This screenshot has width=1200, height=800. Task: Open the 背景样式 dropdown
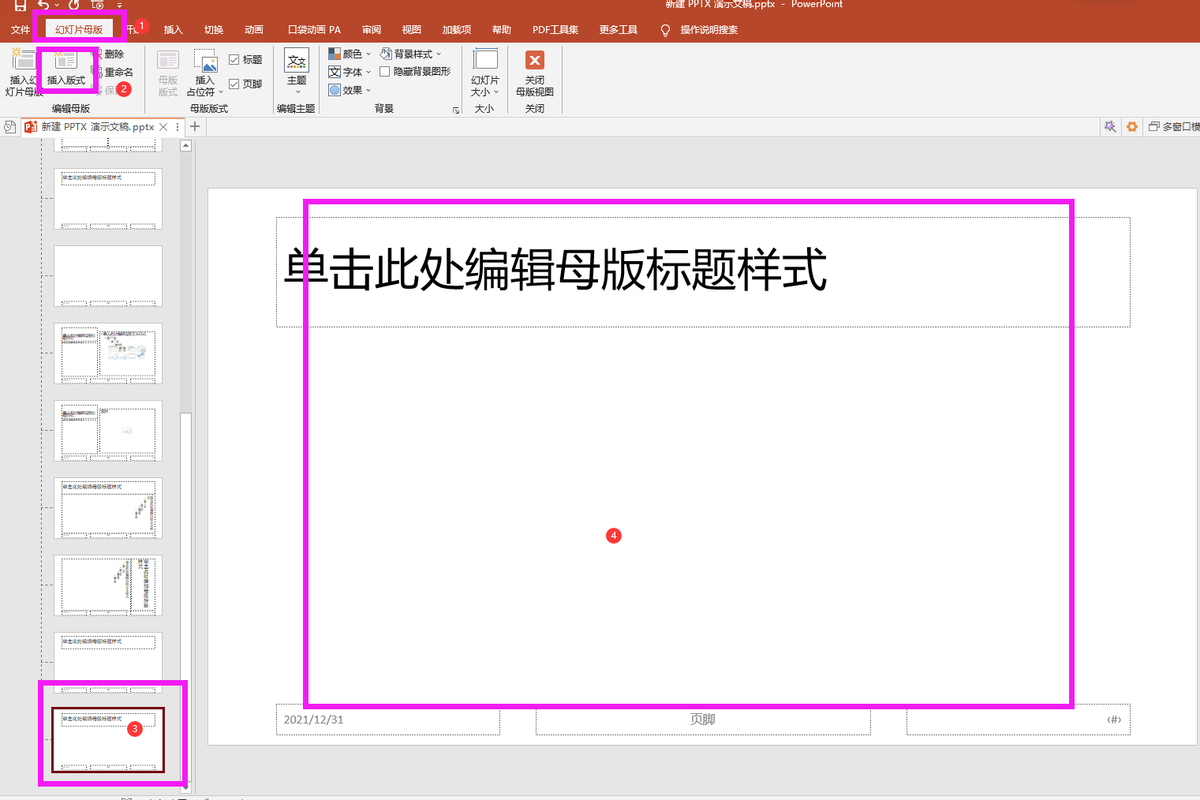click(411, 54)
